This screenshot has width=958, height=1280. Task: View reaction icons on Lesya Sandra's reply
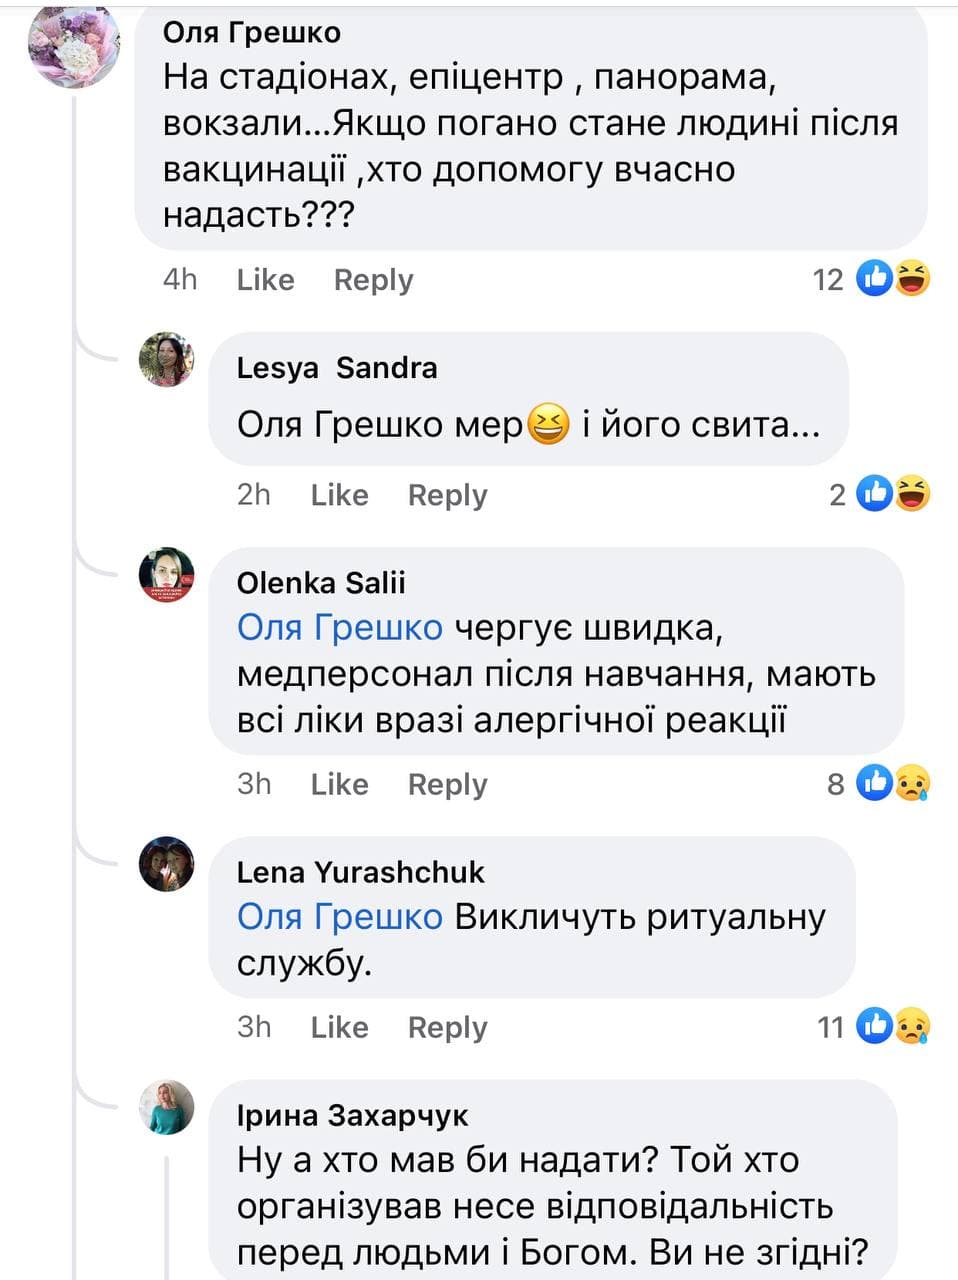pos(893,494)
